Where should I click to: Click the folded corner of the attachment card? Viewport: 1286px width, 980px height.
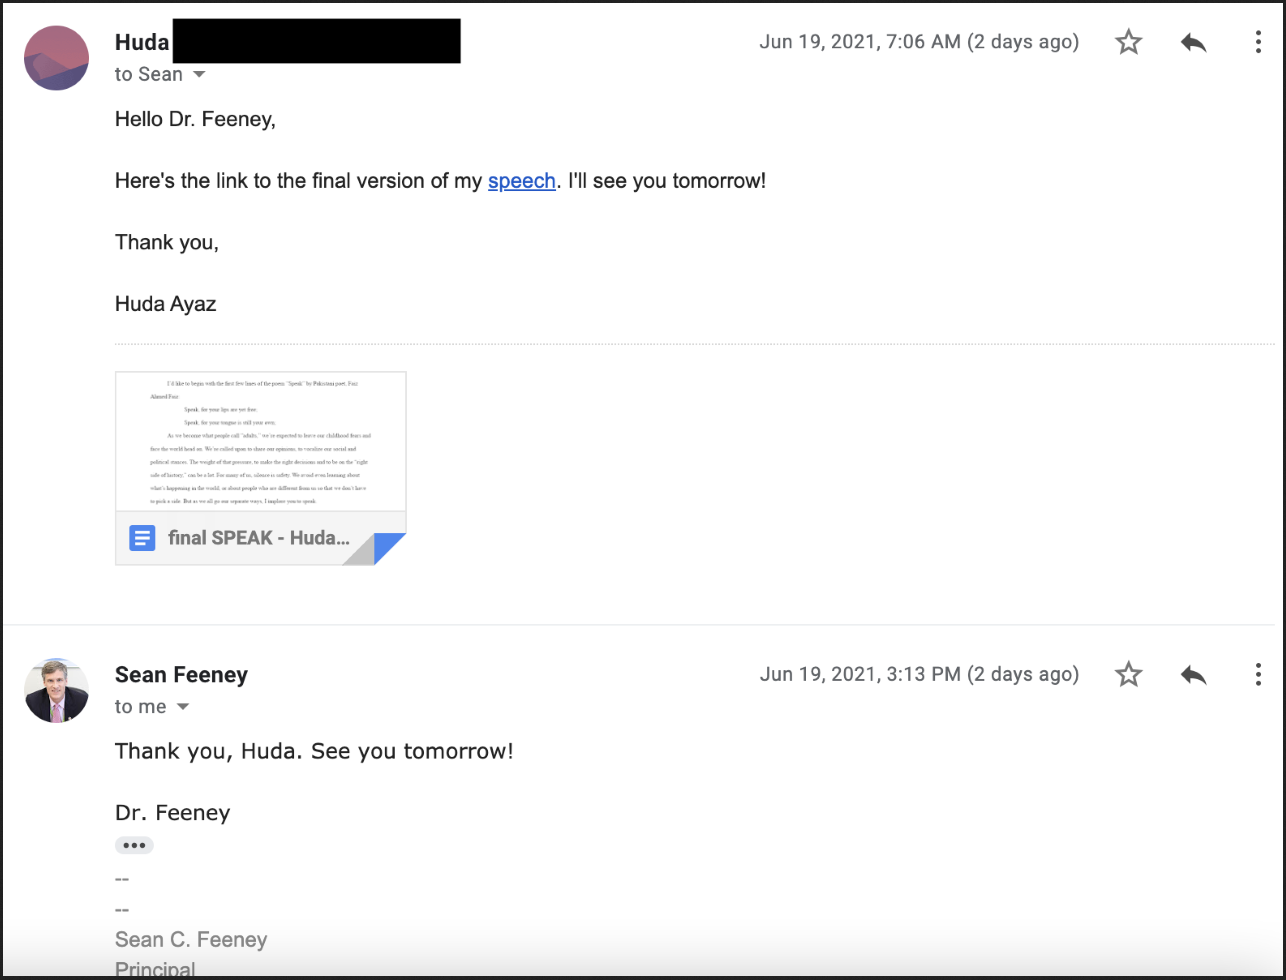[x=376, y=549]
